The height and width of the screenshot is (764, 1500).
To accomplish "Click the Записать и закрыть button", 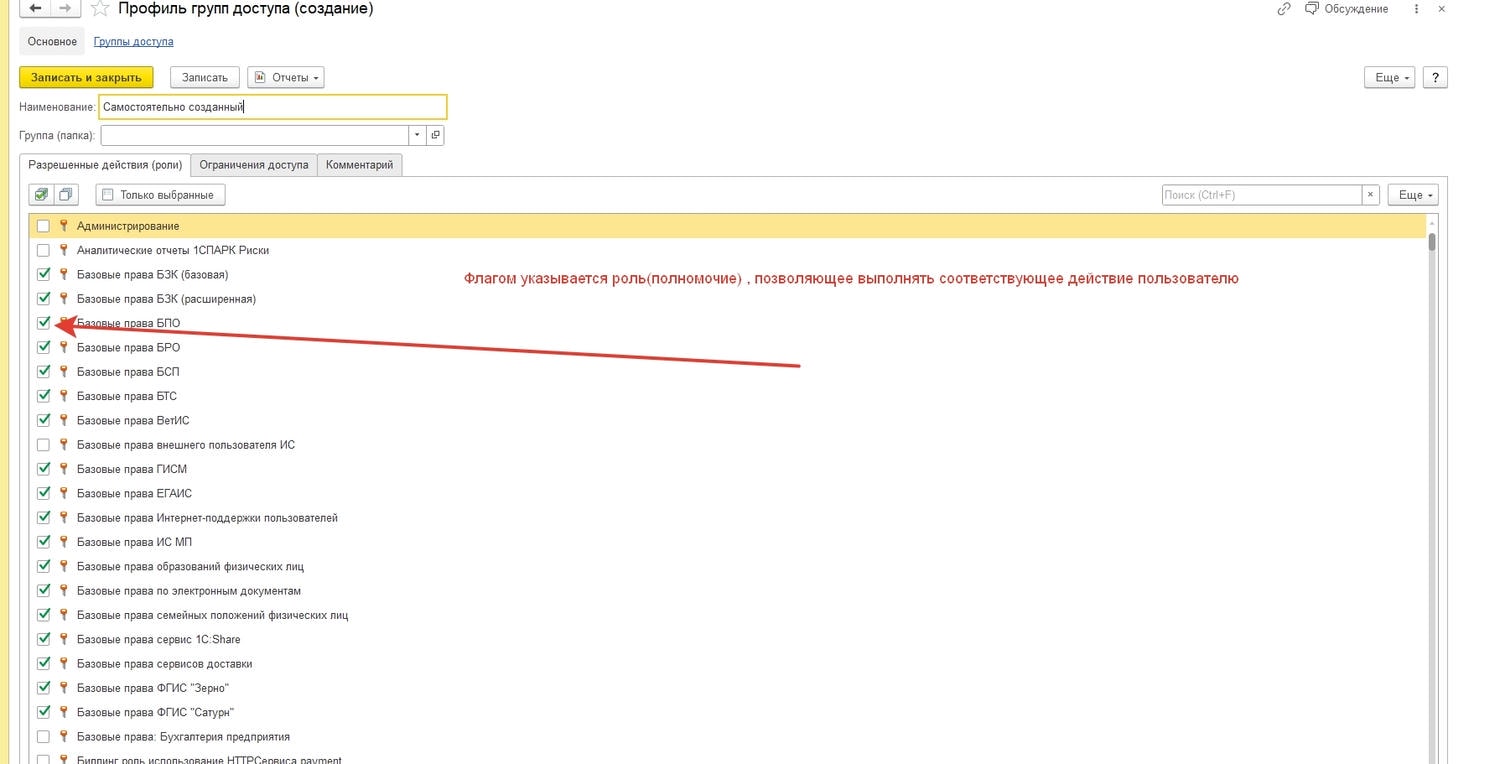I will tap(86, 77).
